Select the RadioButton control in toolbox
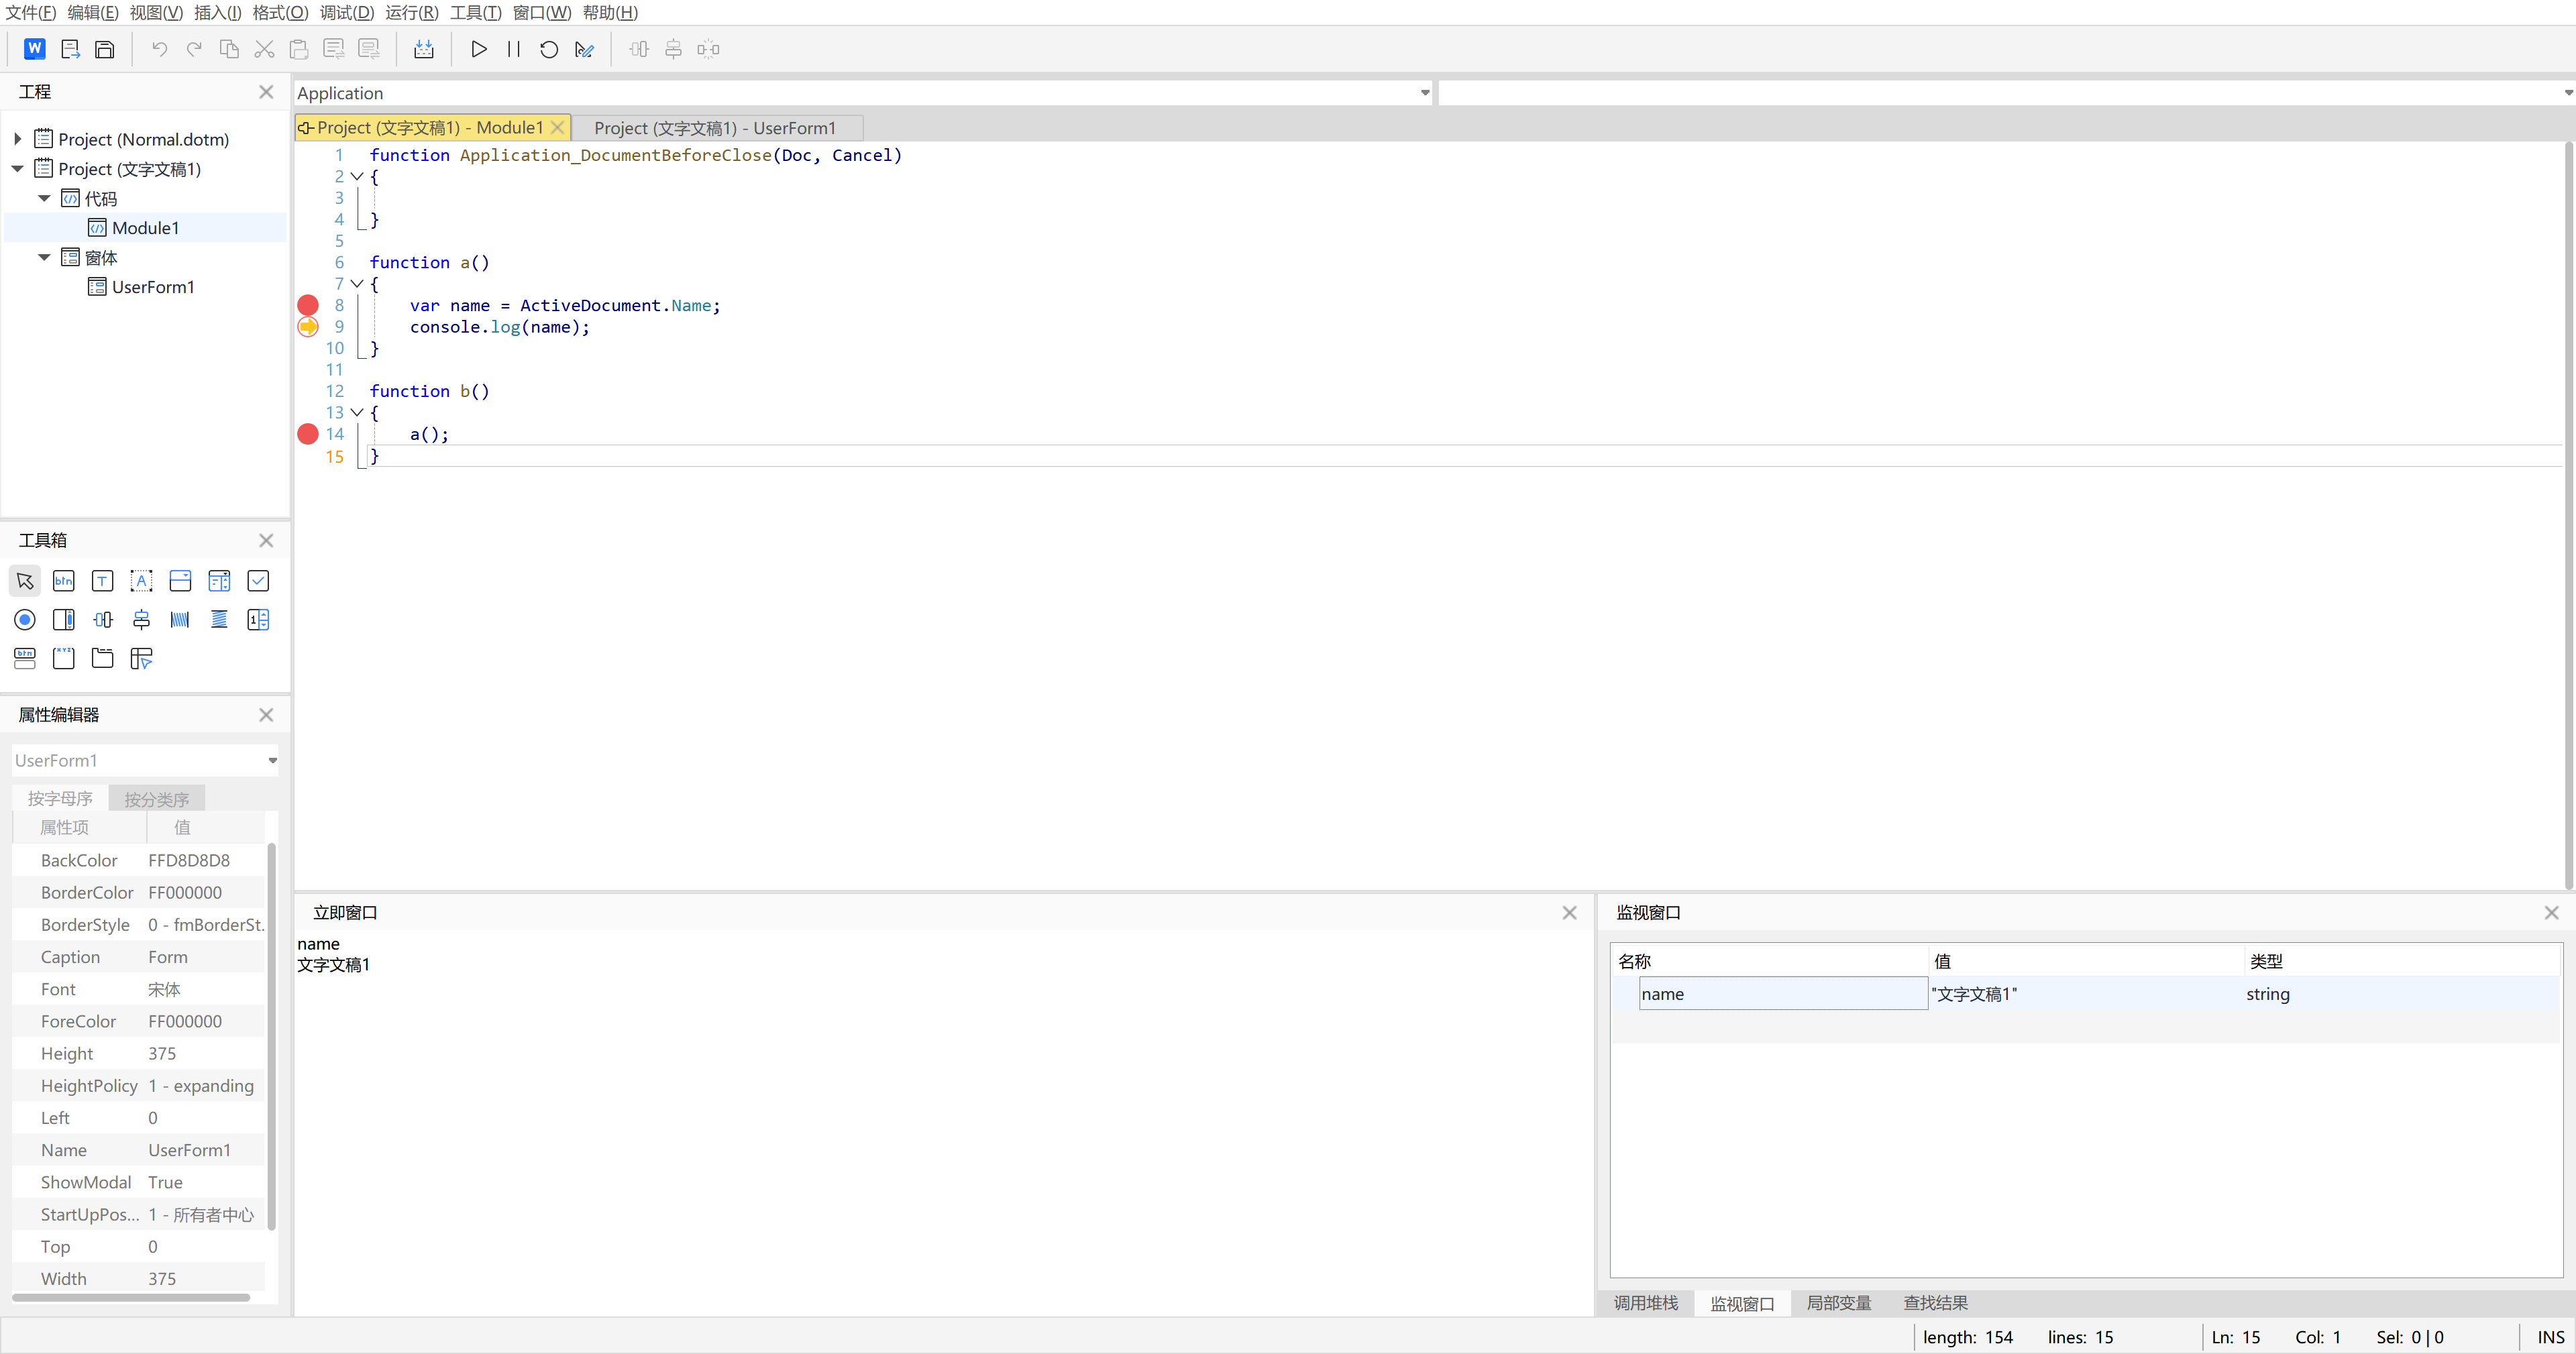 (25, 620)
